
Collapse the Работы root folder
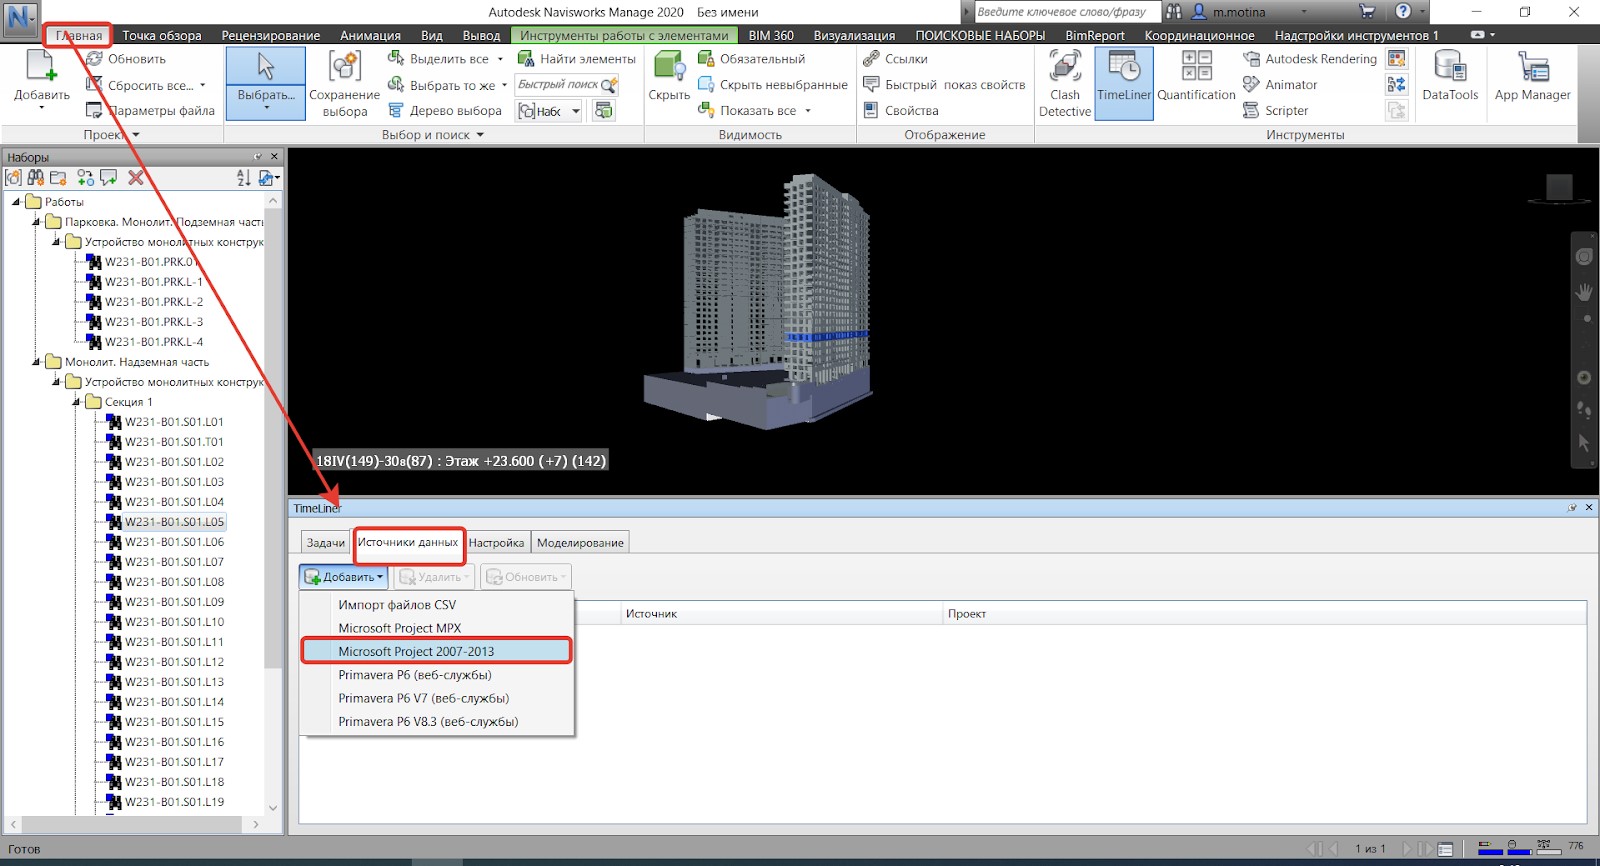coord(17,202)
